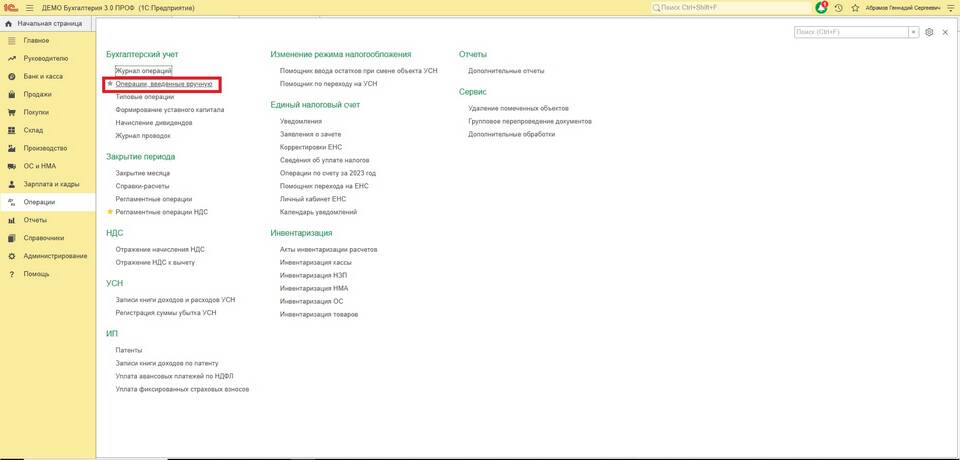Click the global search field

730,7
